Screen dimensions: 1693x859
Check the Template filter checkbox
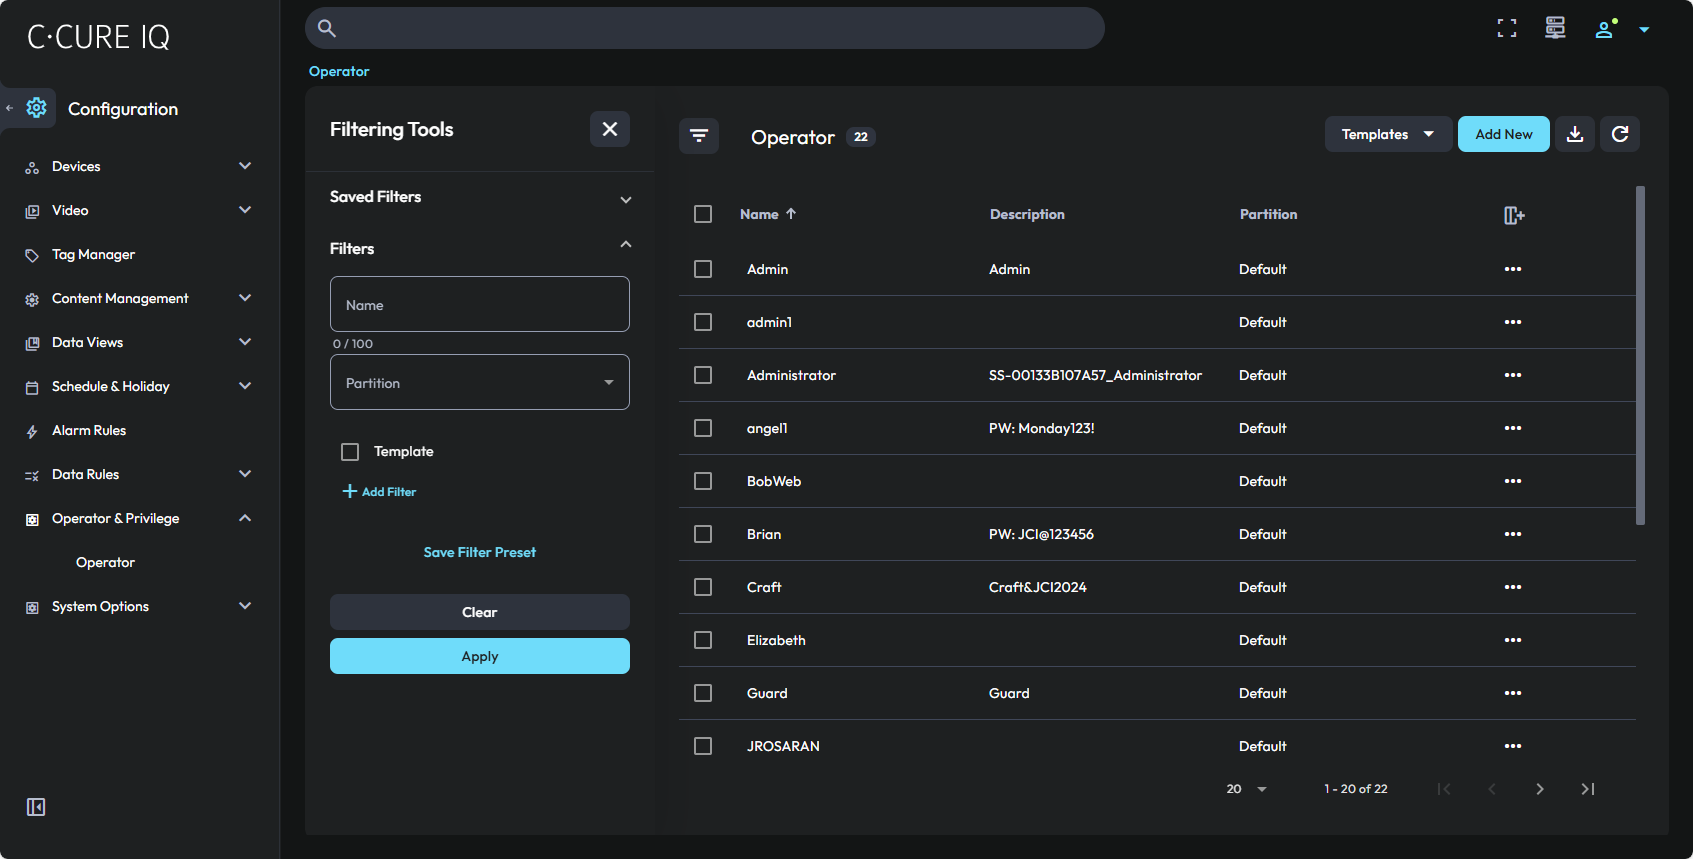click(350, 452)
